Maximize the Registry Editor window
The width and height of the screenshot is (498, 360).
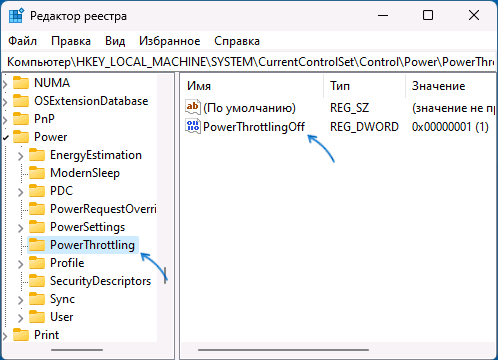428,15
